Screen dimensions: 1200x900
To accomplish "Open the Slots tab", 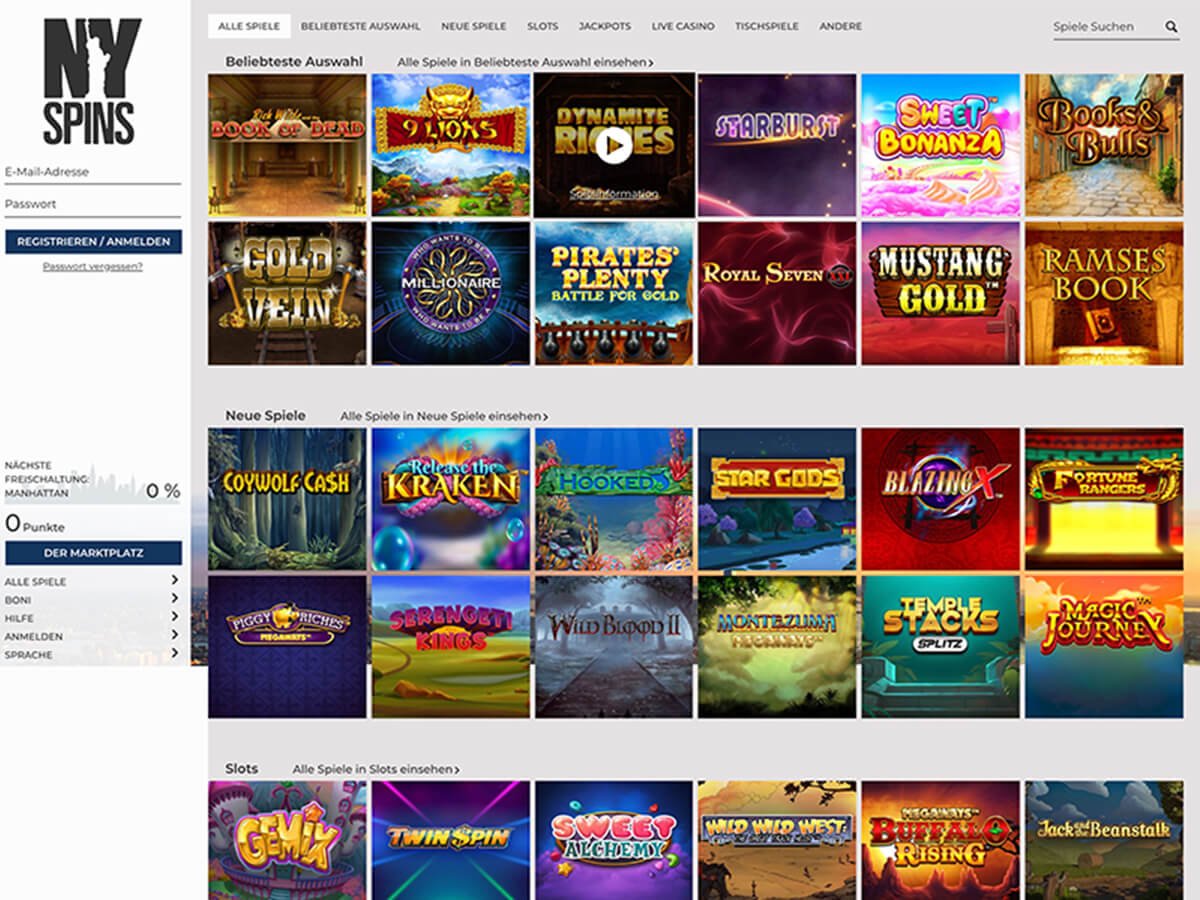I will coord(543,26).
